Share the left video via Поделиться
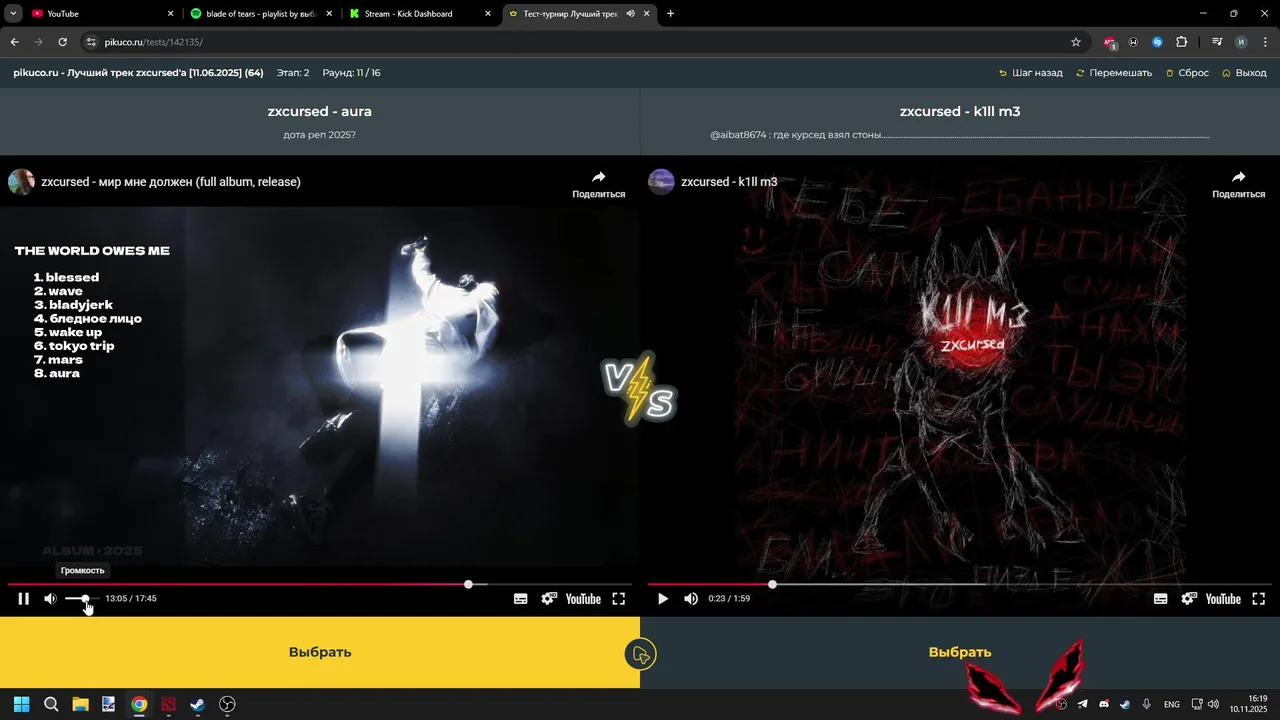This screenshot has height=720, width=1280. pos(599,184)
